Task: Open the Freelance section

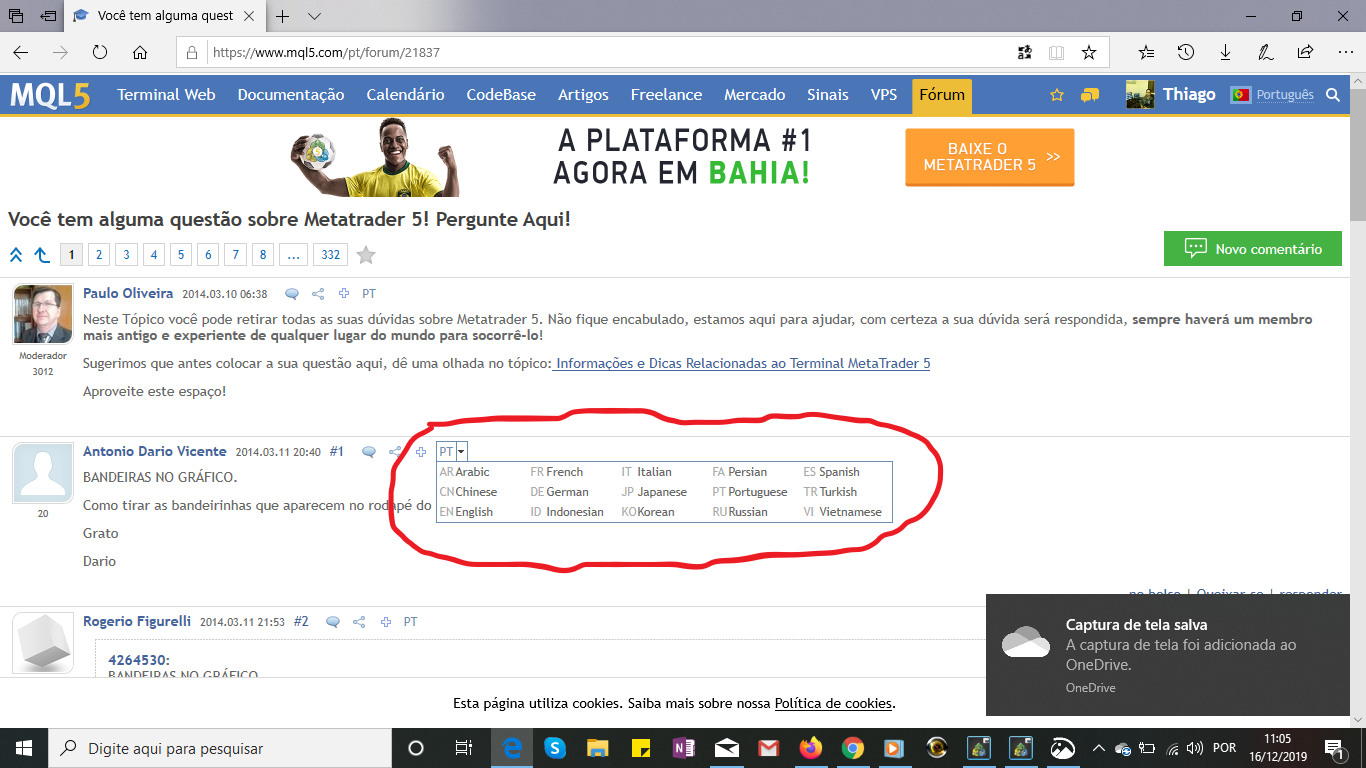Action: click(666, 95)
